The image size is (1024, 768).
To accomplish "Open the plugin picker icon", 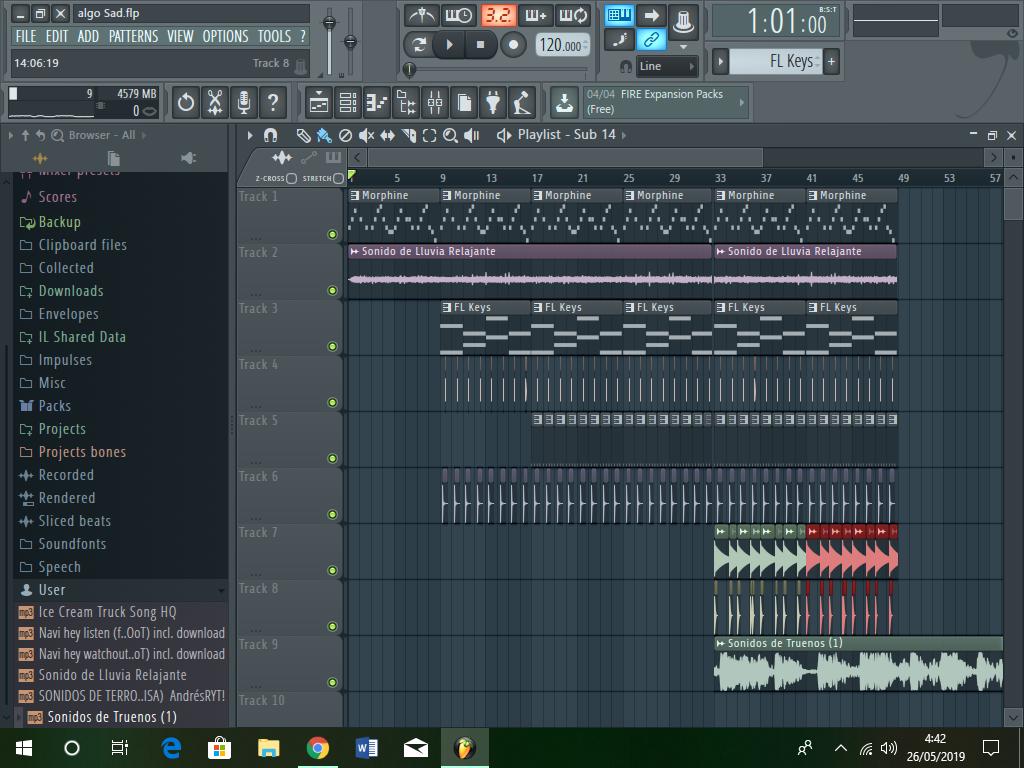I will (x=493, y=103).
